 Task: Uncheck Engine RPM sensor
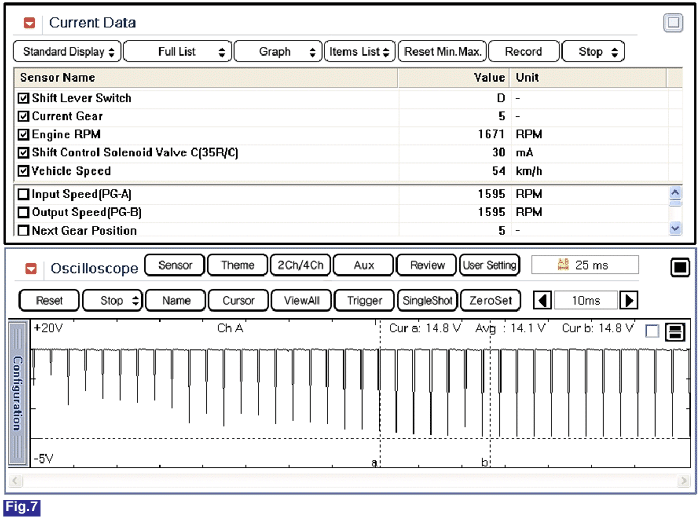pyautogui.click(x=23, y=134)
